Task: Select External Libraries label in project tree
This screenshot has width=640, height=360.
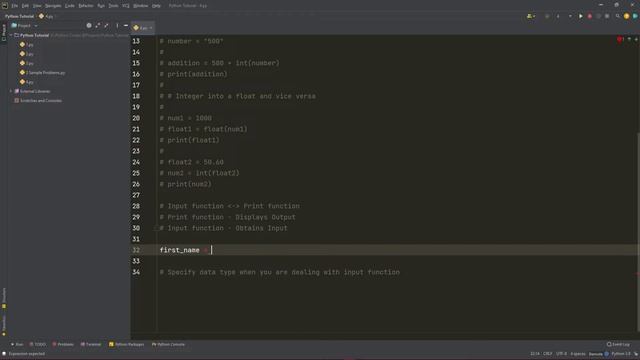Action: coord(35,91)
